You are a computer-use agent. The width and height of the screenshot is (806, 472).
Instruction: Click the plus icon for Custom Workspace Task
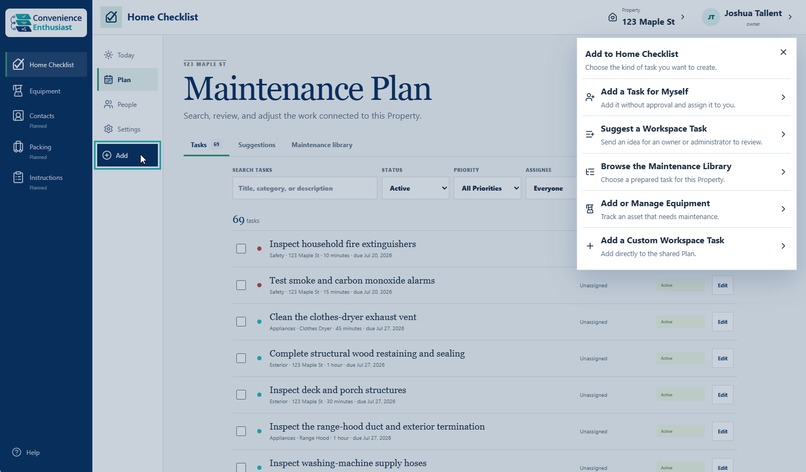pyautogui.click(x=590, y=246)
